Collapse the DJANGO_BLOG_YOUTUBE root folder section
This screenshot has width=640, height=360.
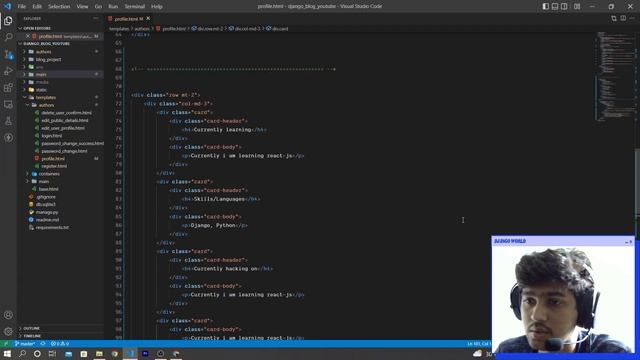(x=46, y=44)
